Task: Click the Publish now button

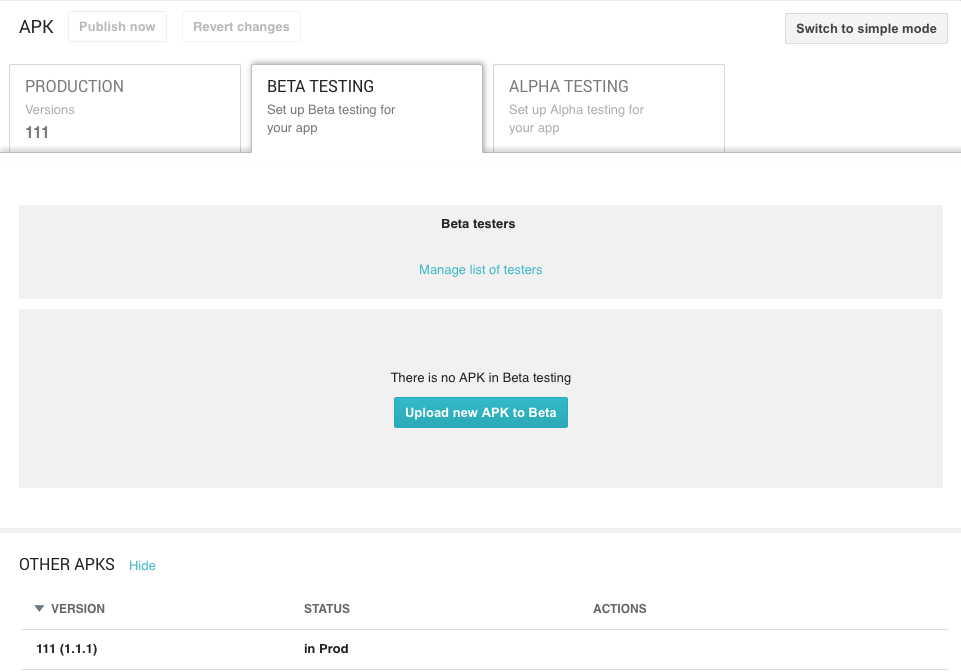Action: coord(117,27)
